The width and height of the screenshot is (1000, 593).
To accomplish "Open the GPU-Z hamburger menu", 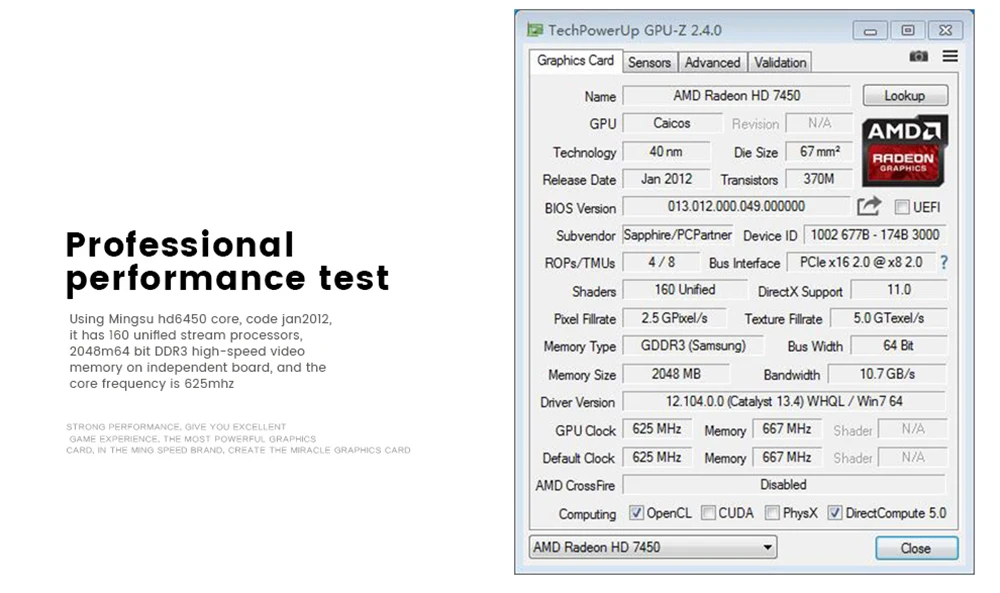I will 950,56.
